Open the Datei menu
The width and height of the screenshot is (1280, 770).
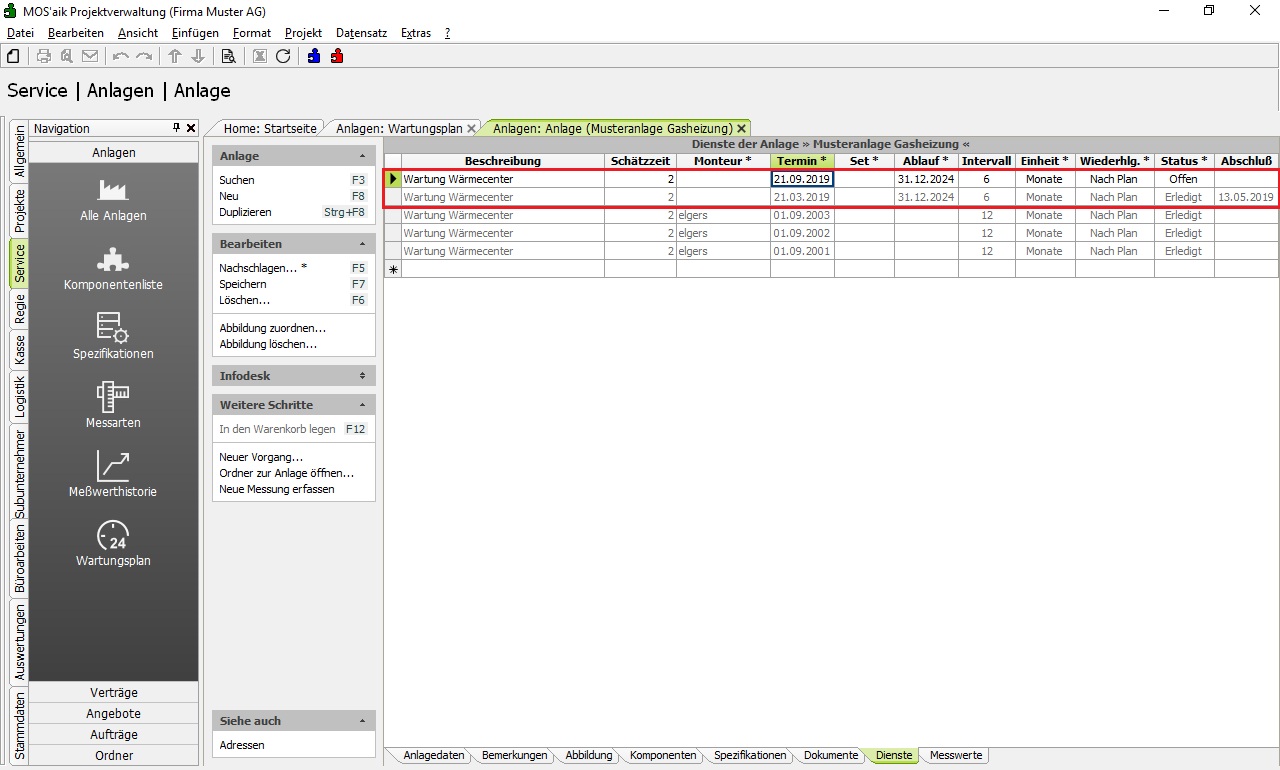point(20,33)
